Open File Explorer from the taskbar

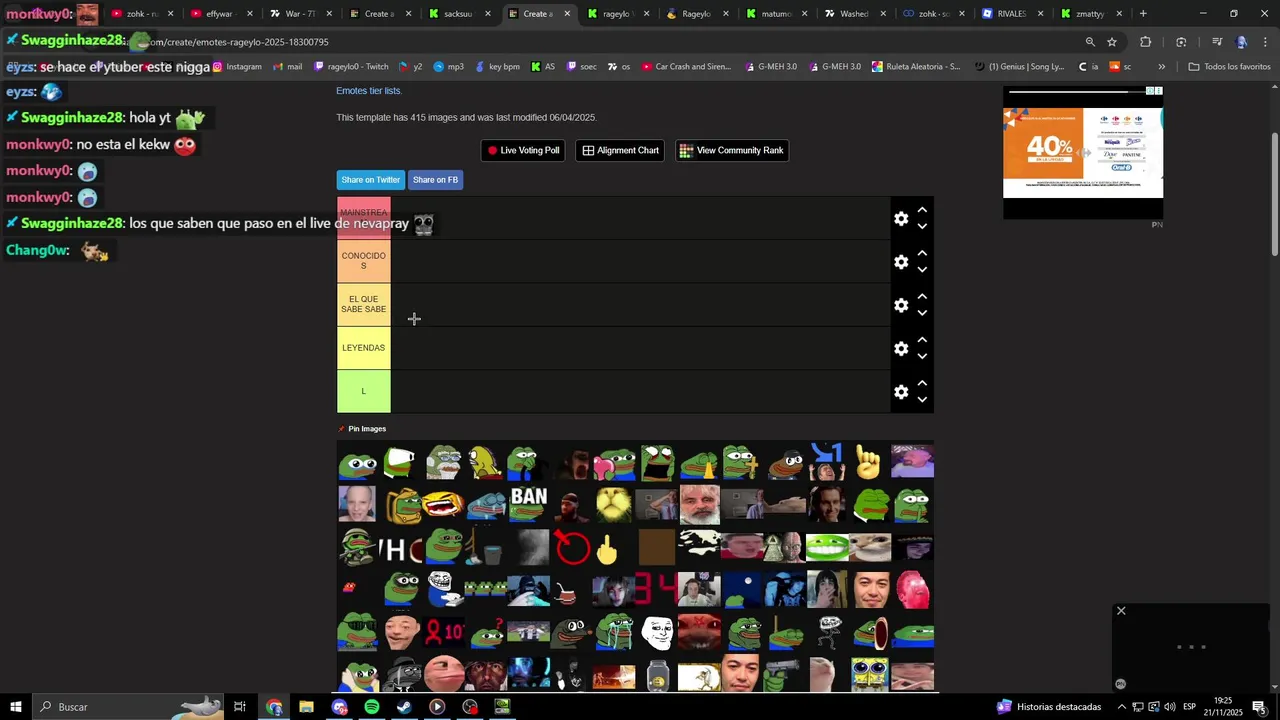pyautogui.click(x=307, y=707)
